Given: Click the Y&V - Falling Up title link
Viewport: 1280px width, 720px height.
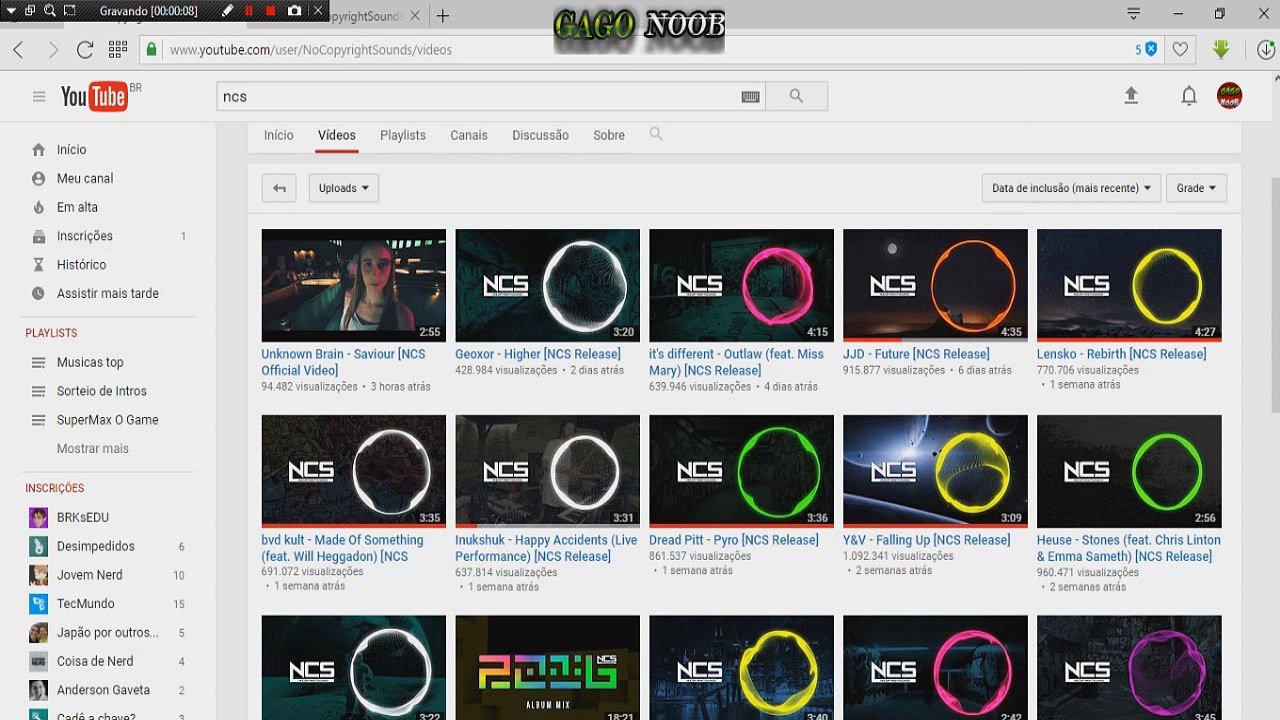Looking at the screenshot, I should (x=926, y=540).
